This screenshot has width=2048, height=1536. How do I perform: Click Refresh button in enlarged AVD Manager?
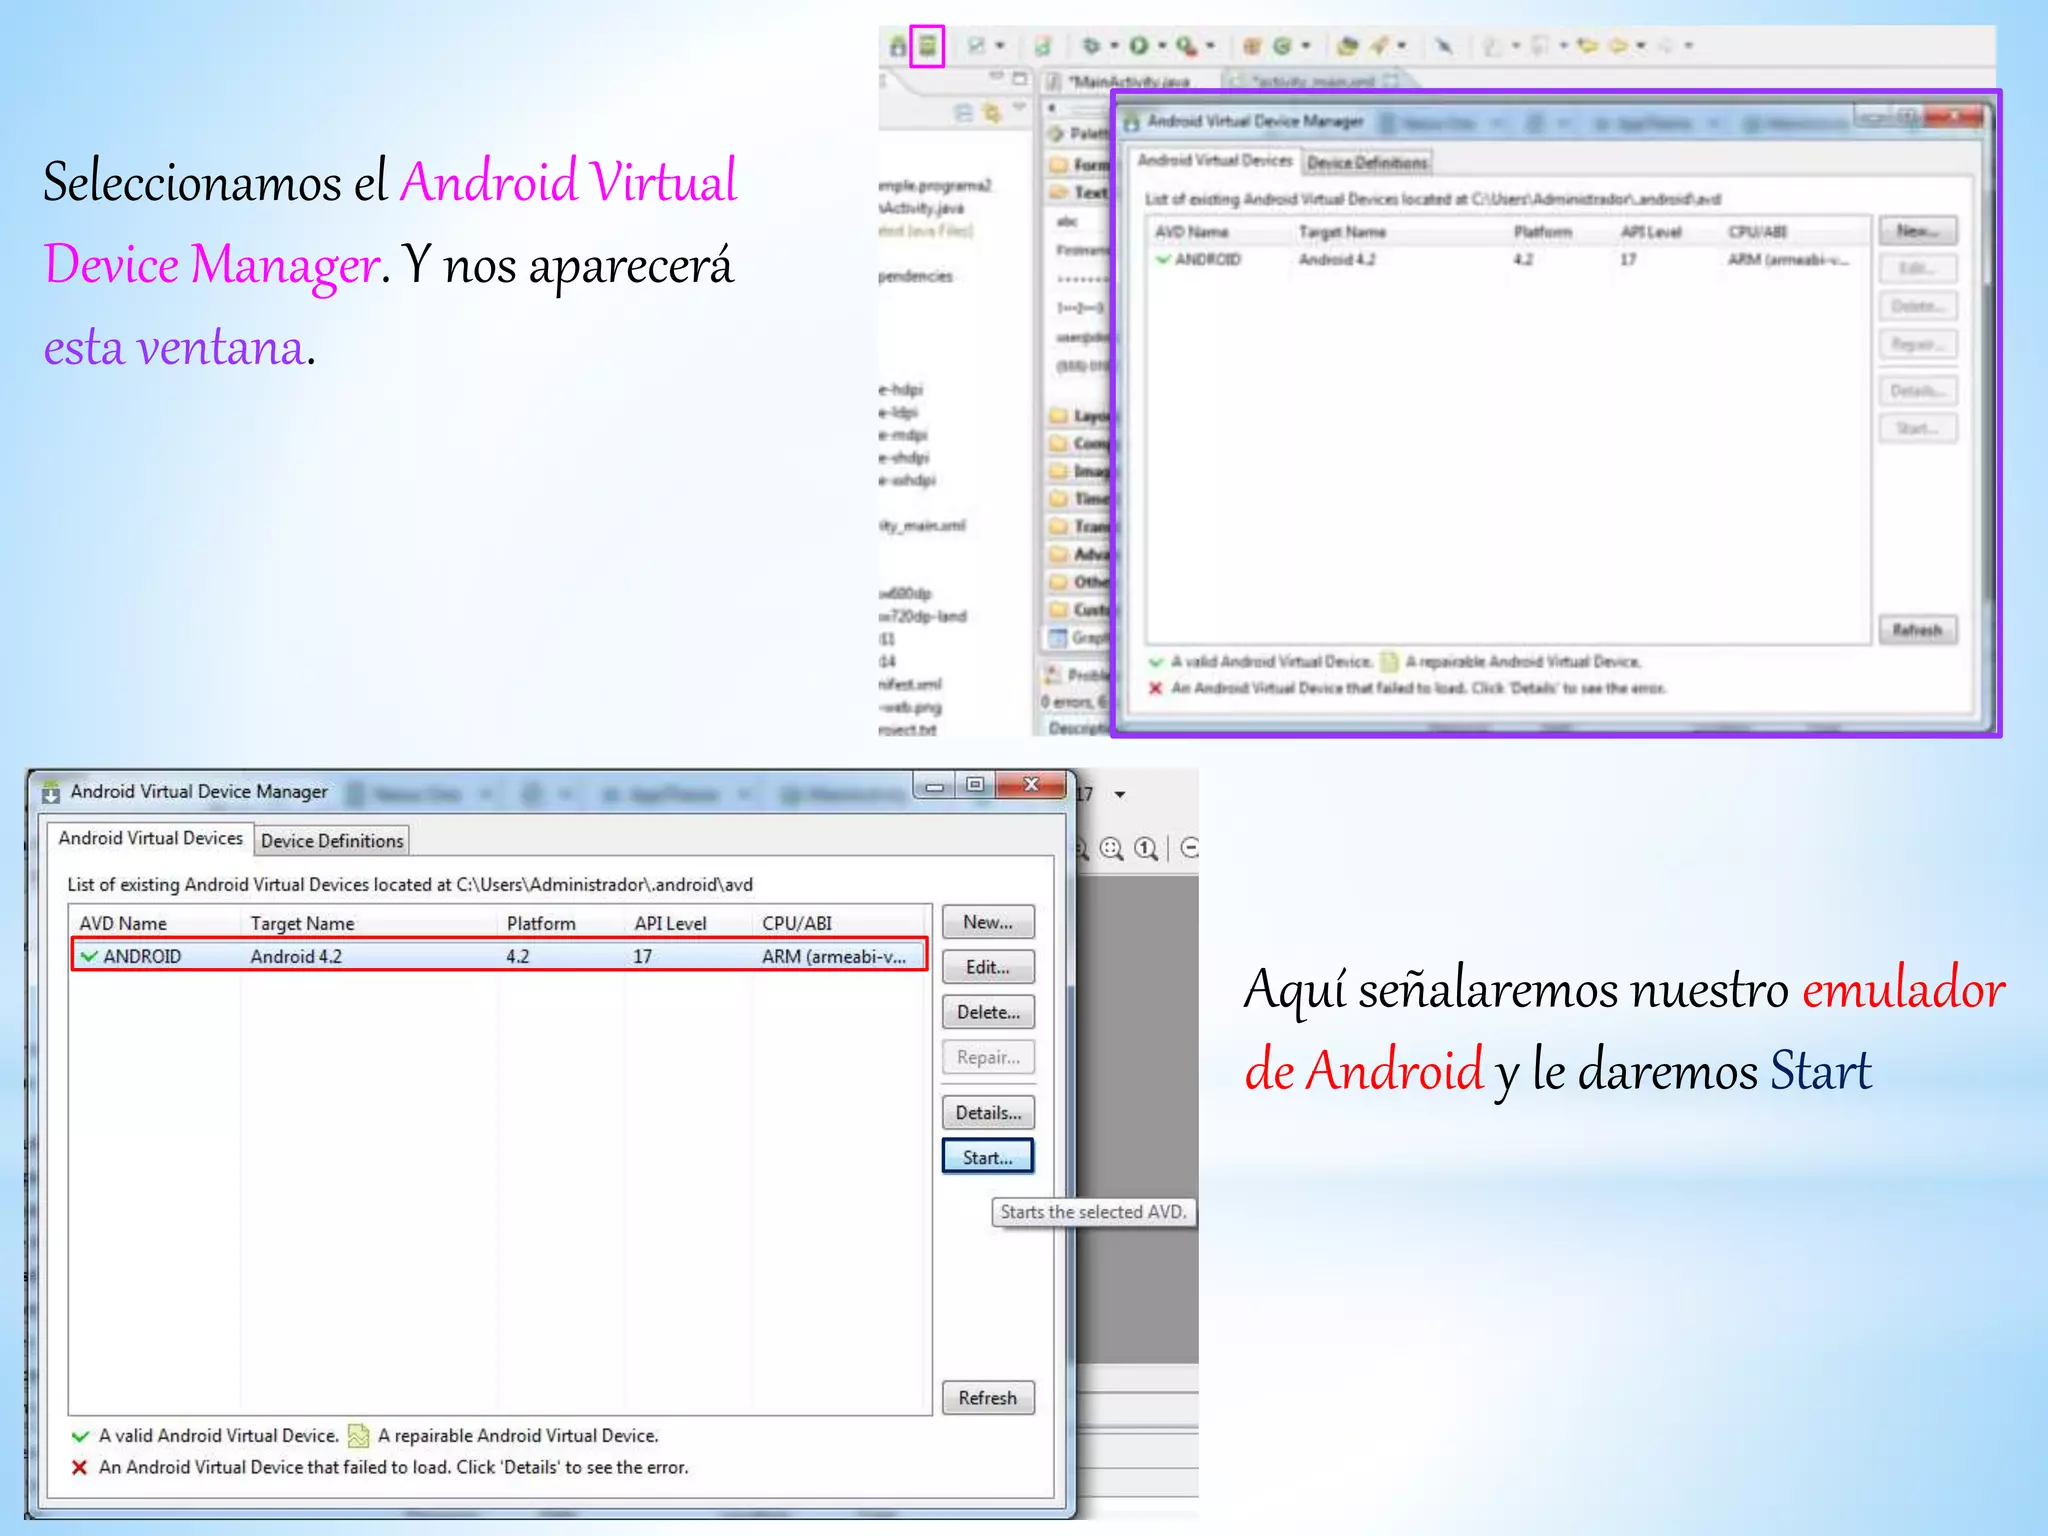(x=988, y=1398)
